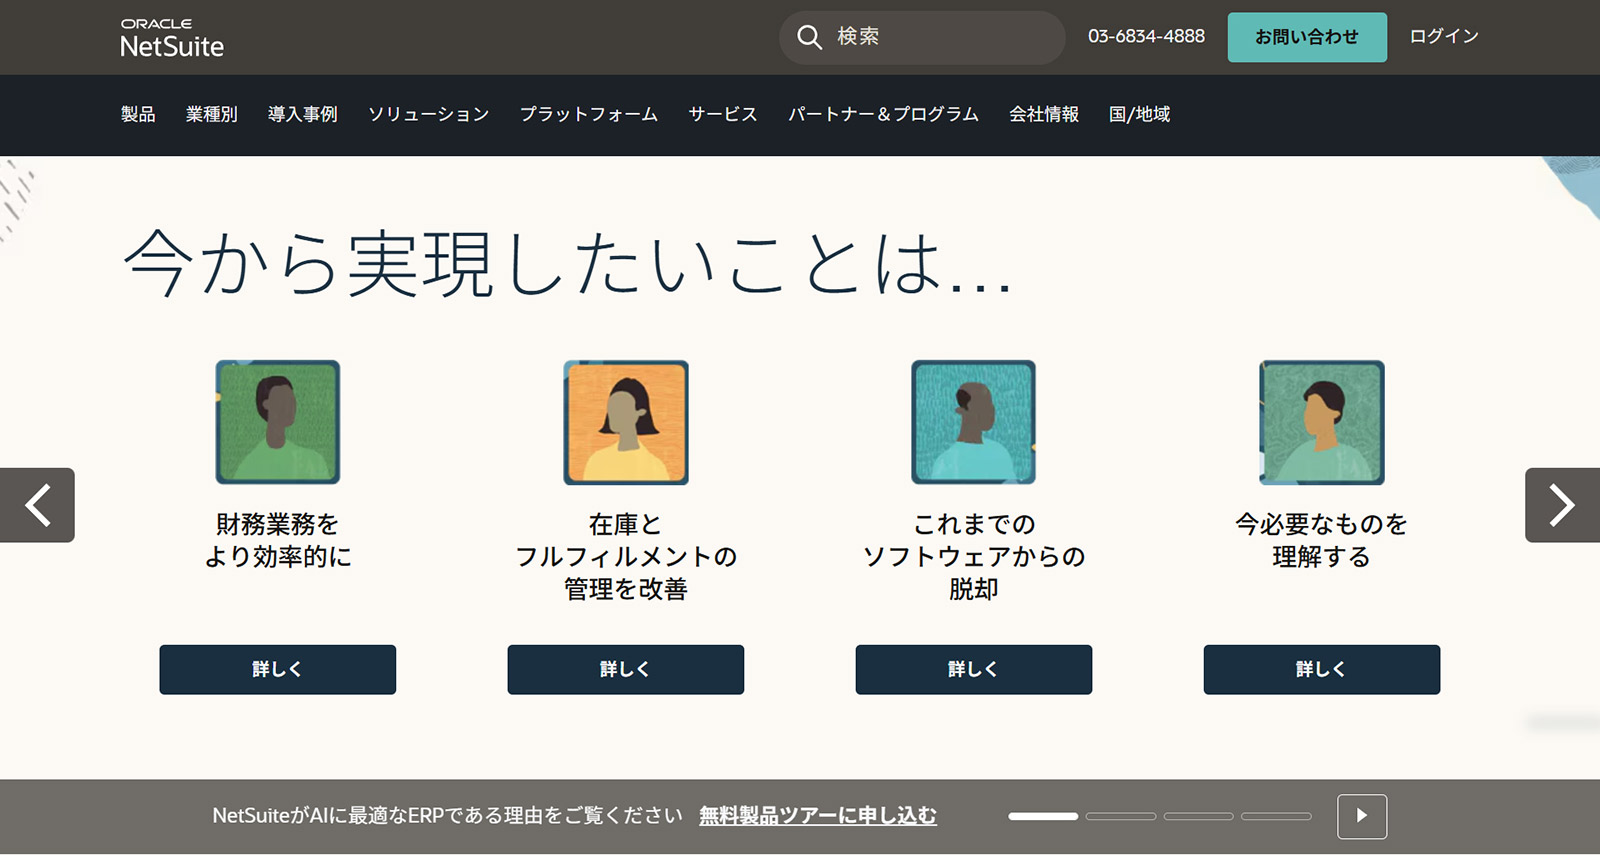Expand the プラットフォーム menu
1600x855 pixels.
[x=588, y=114]
